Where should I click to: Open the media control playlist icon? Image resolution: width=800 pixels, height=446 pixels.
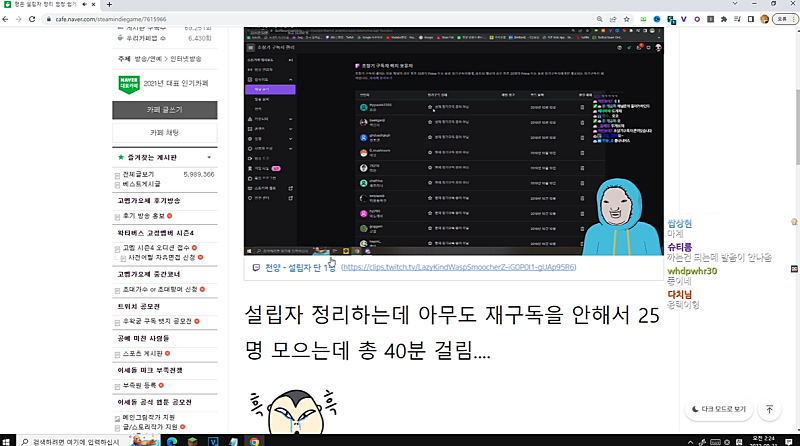coord(737,19)
